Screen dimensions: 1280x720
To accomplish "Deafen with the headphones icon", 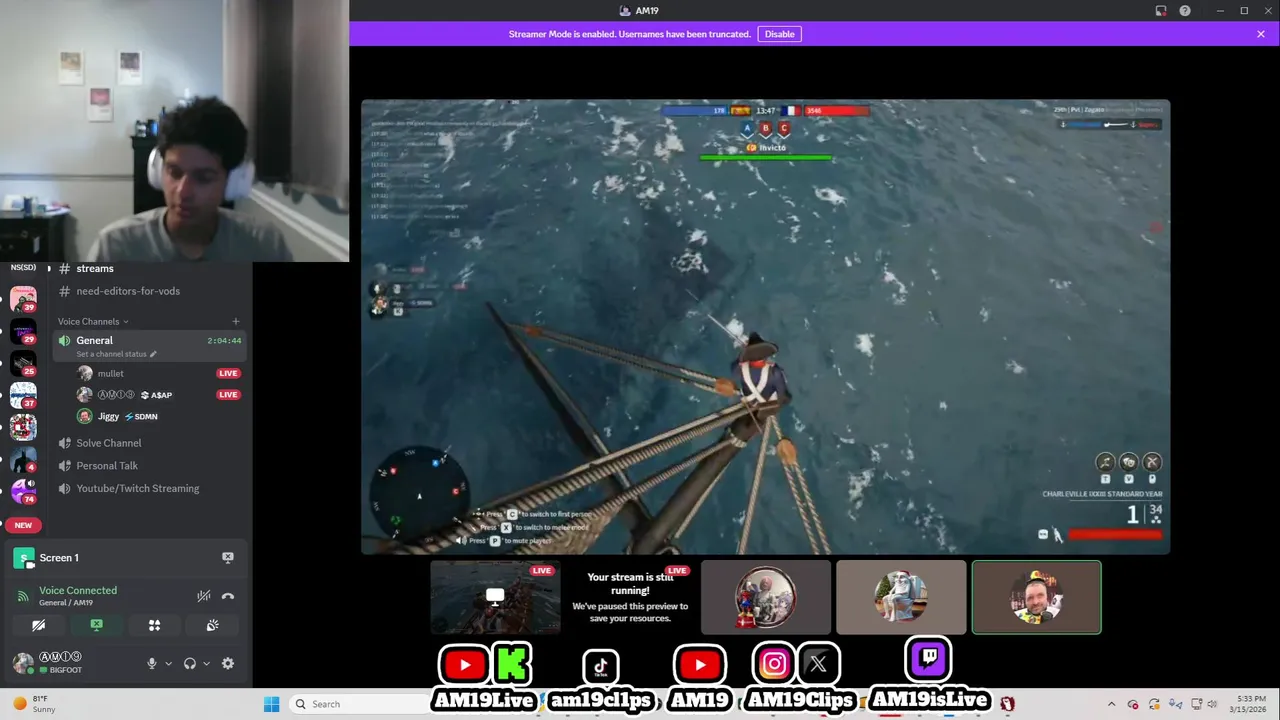I will click(190, 663).
